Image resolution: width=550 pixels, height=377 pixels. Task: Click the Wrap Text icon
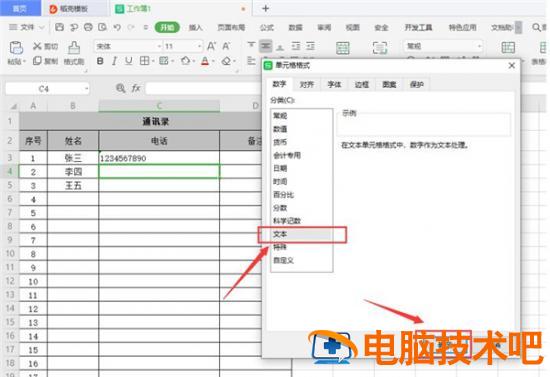pyautogui.click(x=380, y=47)
